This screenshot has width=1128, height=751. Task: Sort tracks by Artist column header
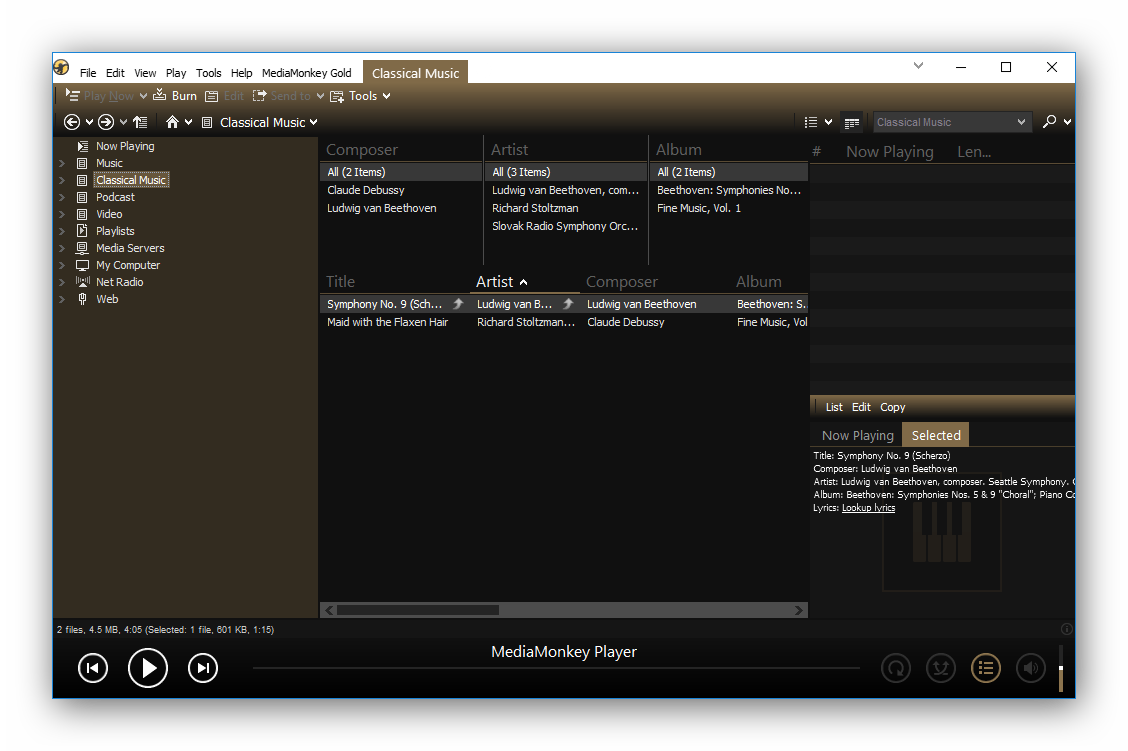[501, 281]
